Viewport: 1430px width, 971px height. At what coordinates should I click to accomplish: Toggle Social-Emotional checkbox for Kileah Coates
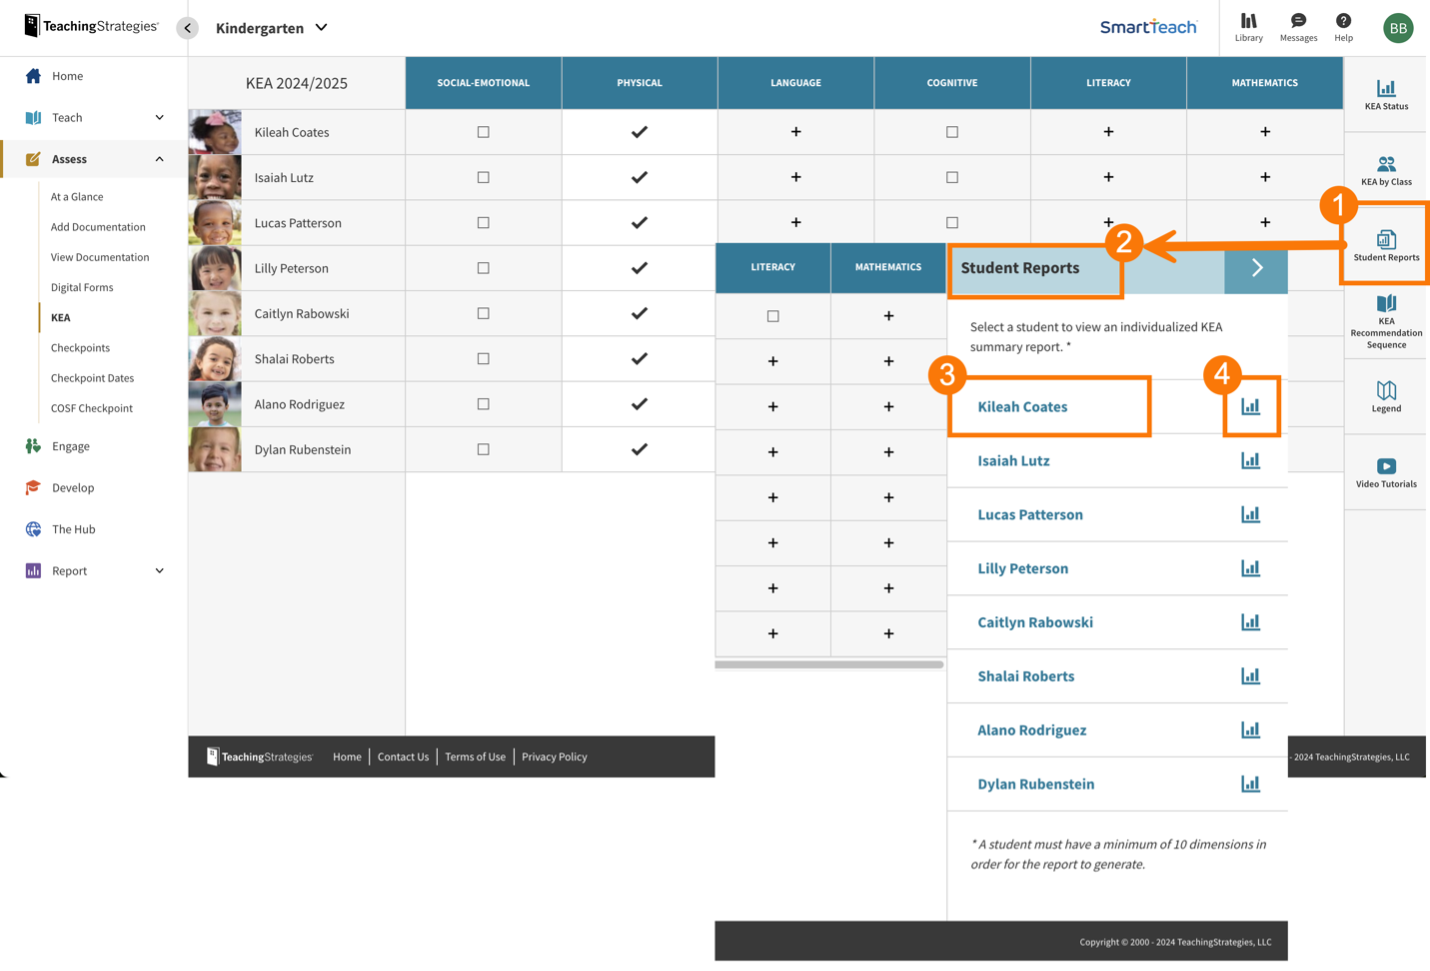pyautogui.click(x=483, y=132)
